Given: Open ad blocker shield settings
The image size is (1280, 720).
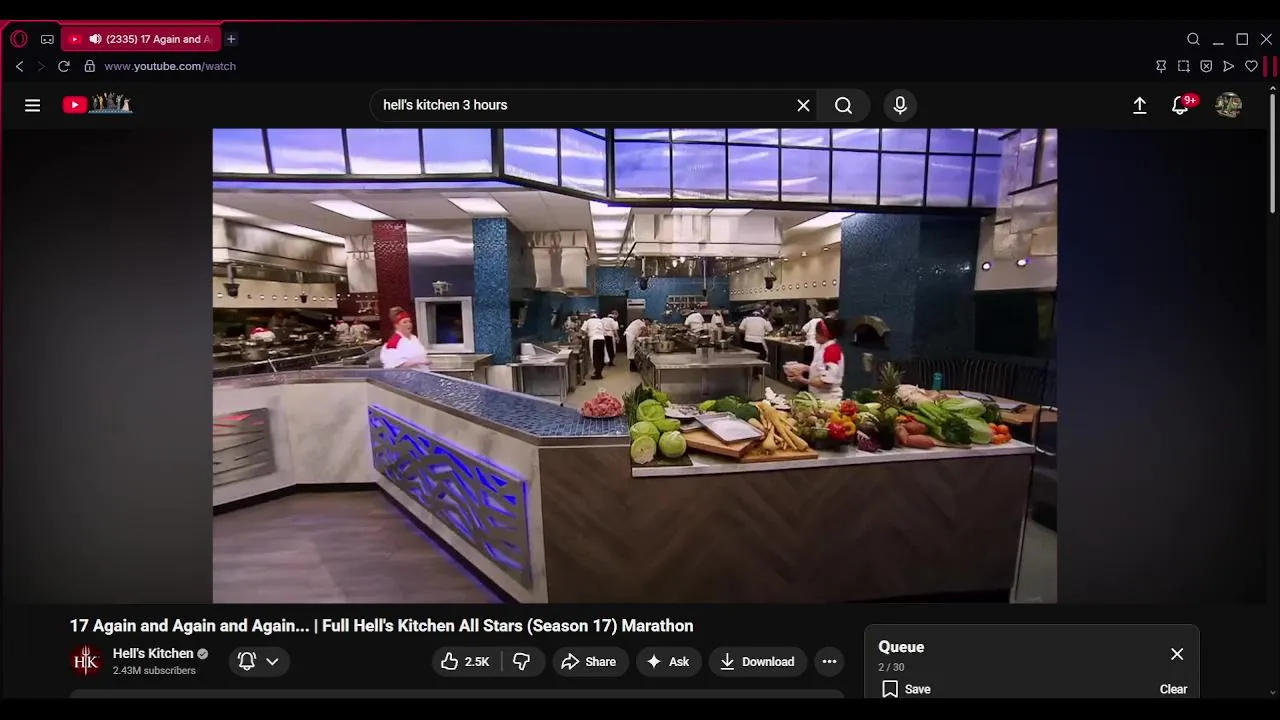Looking at the screenshot, I should click(1206, 66).
